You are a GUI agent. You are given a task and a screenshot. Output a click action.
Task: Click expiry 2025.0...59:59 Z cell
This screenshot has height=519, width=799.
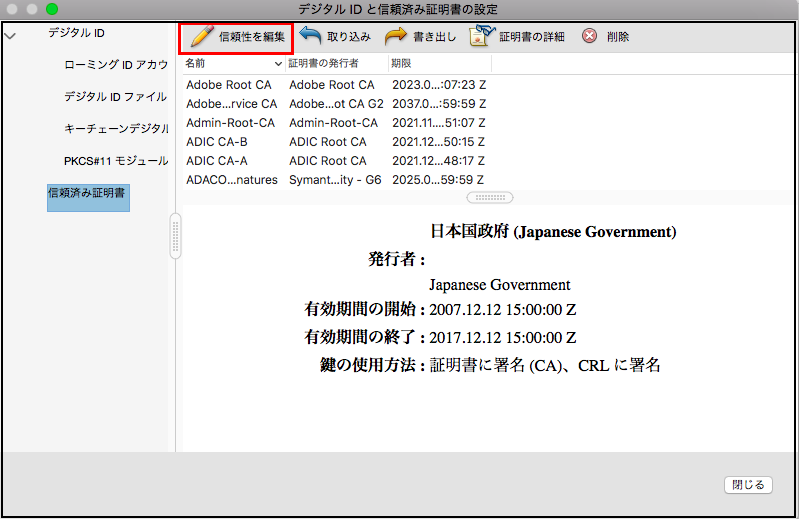[x=438, y=180]
